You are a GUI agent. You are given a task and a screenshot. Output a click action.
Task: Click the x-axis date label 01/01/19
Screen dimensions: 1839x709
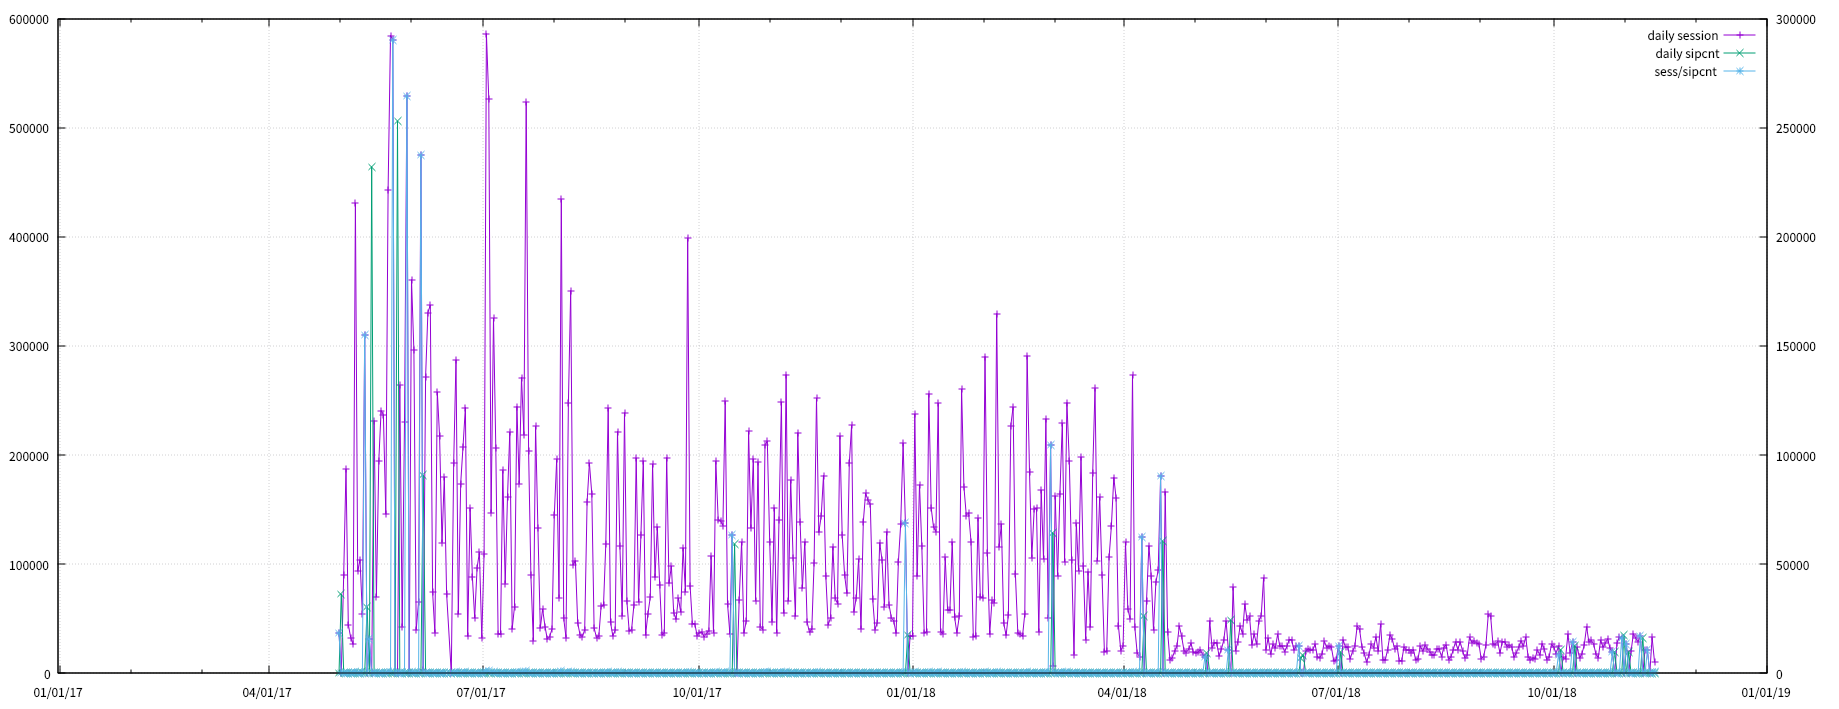1766,692
